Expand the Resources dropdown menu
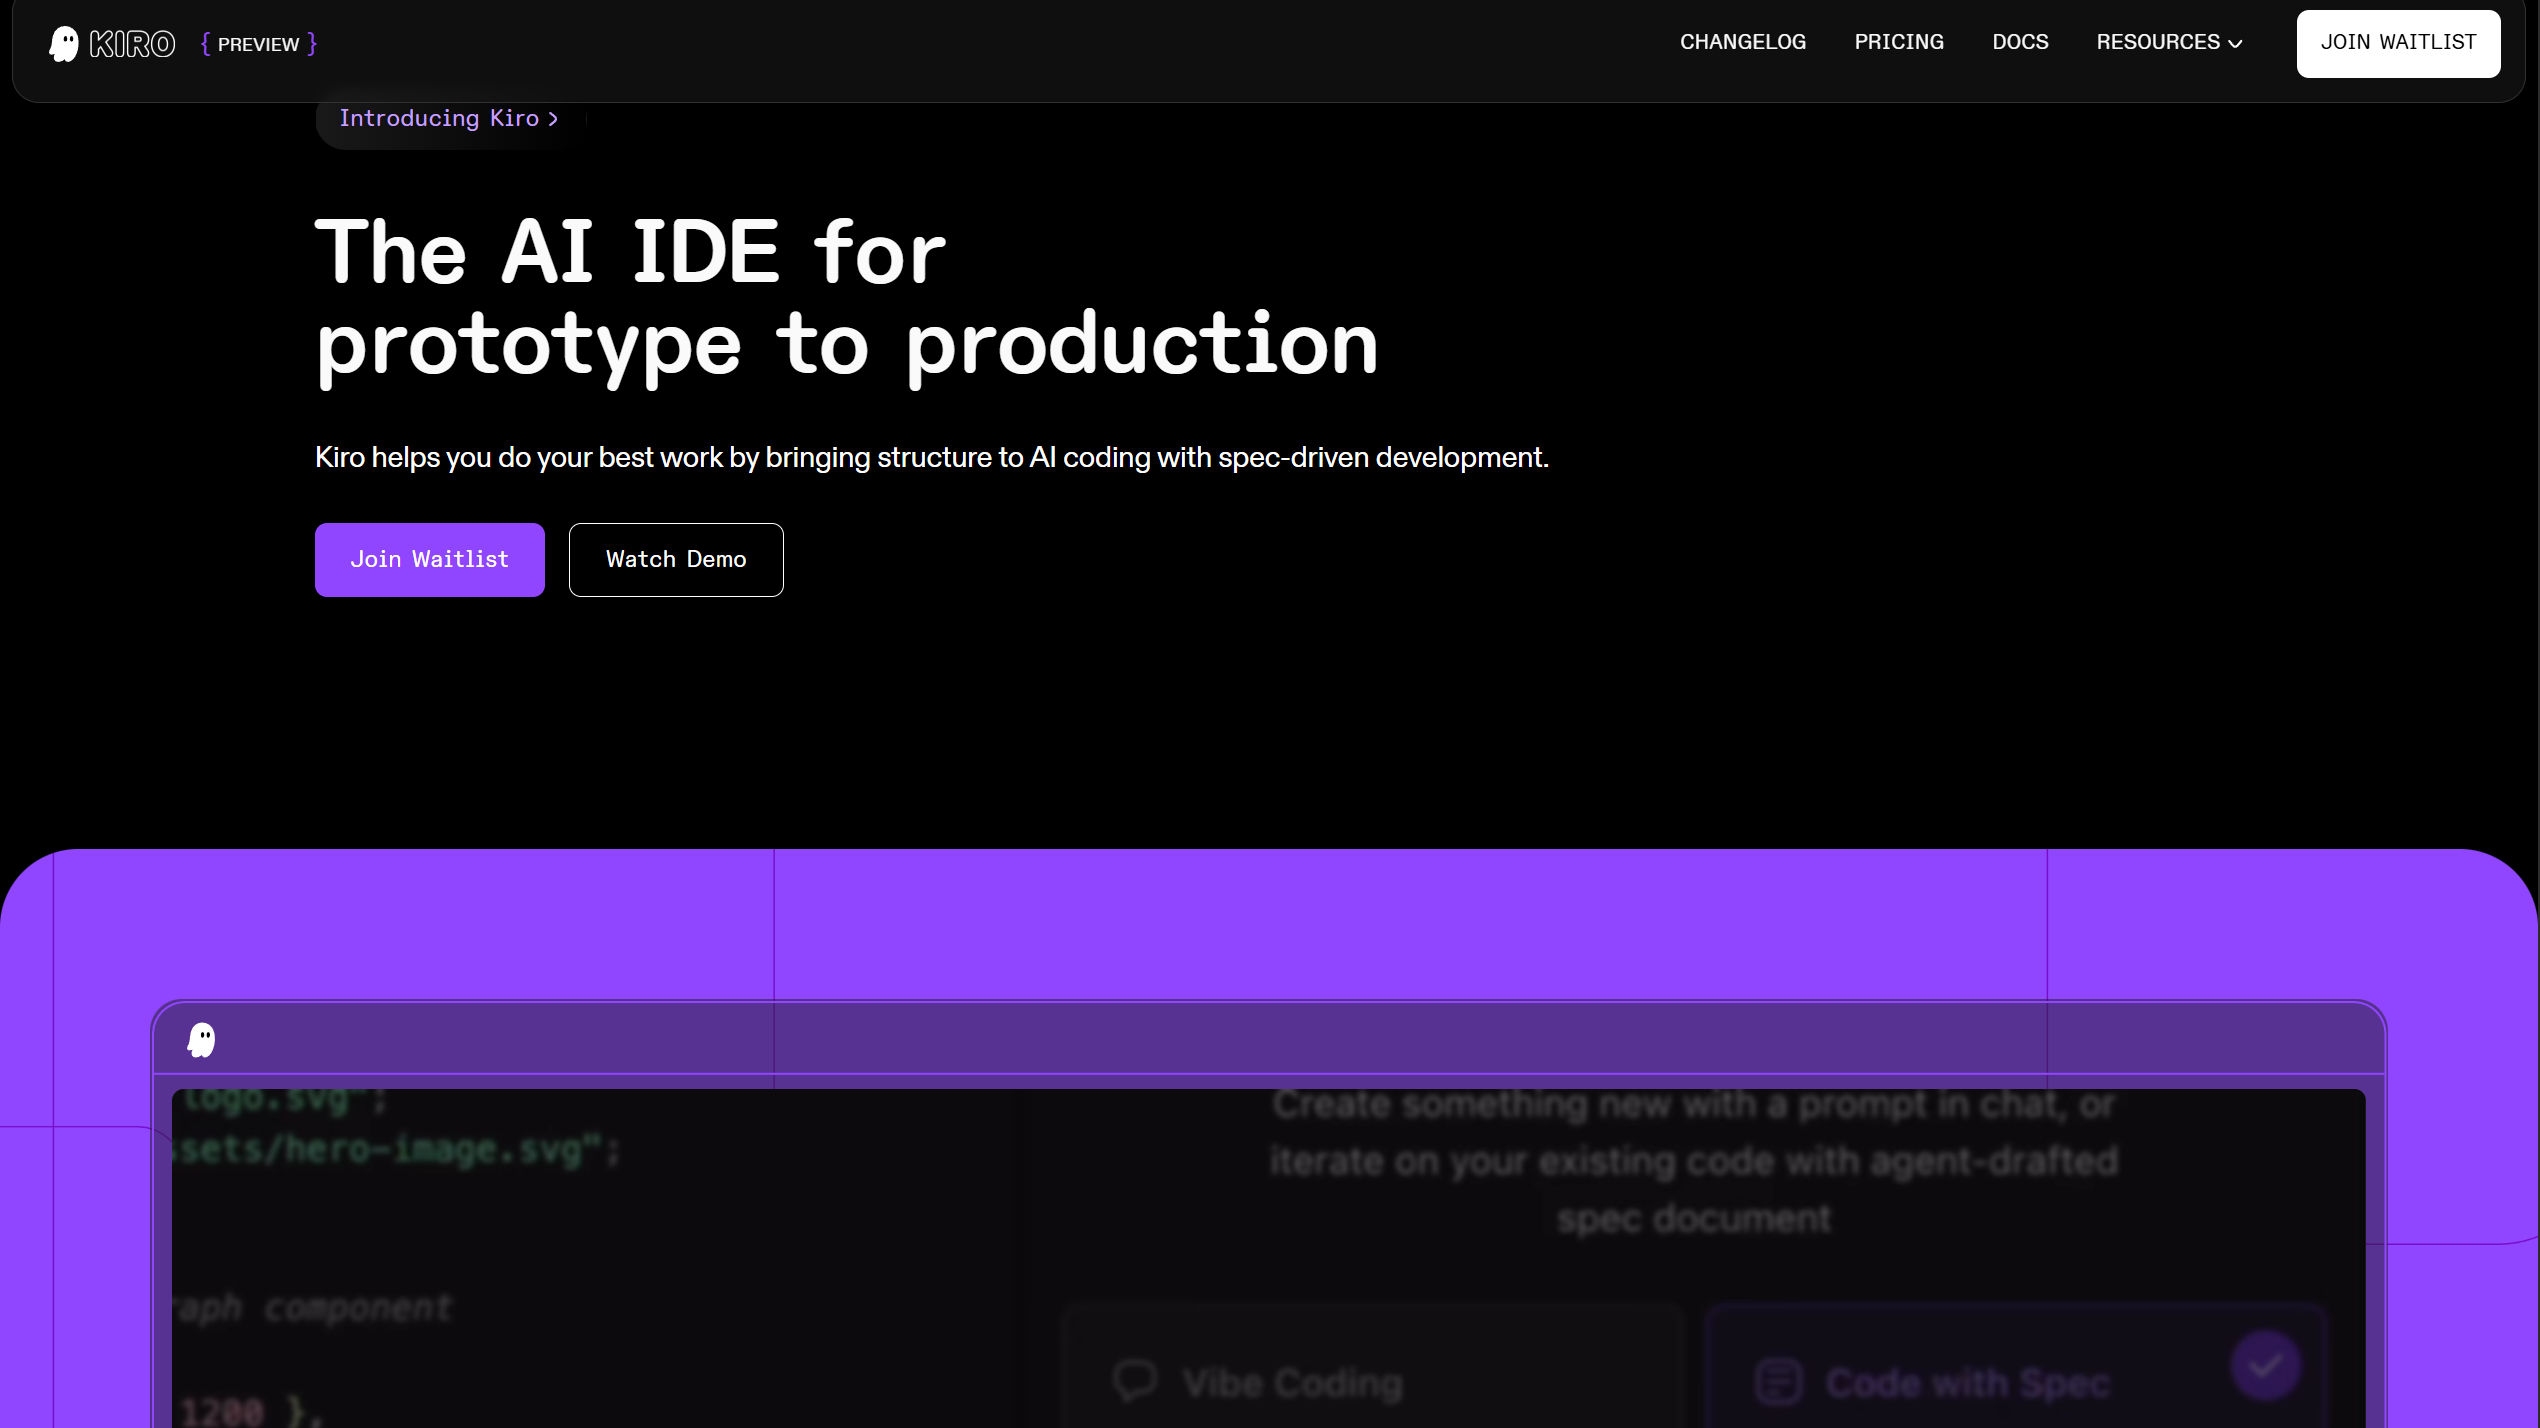This screenshot has width=2540, height=1428. pyautogui.click(x=2169, y=42)
